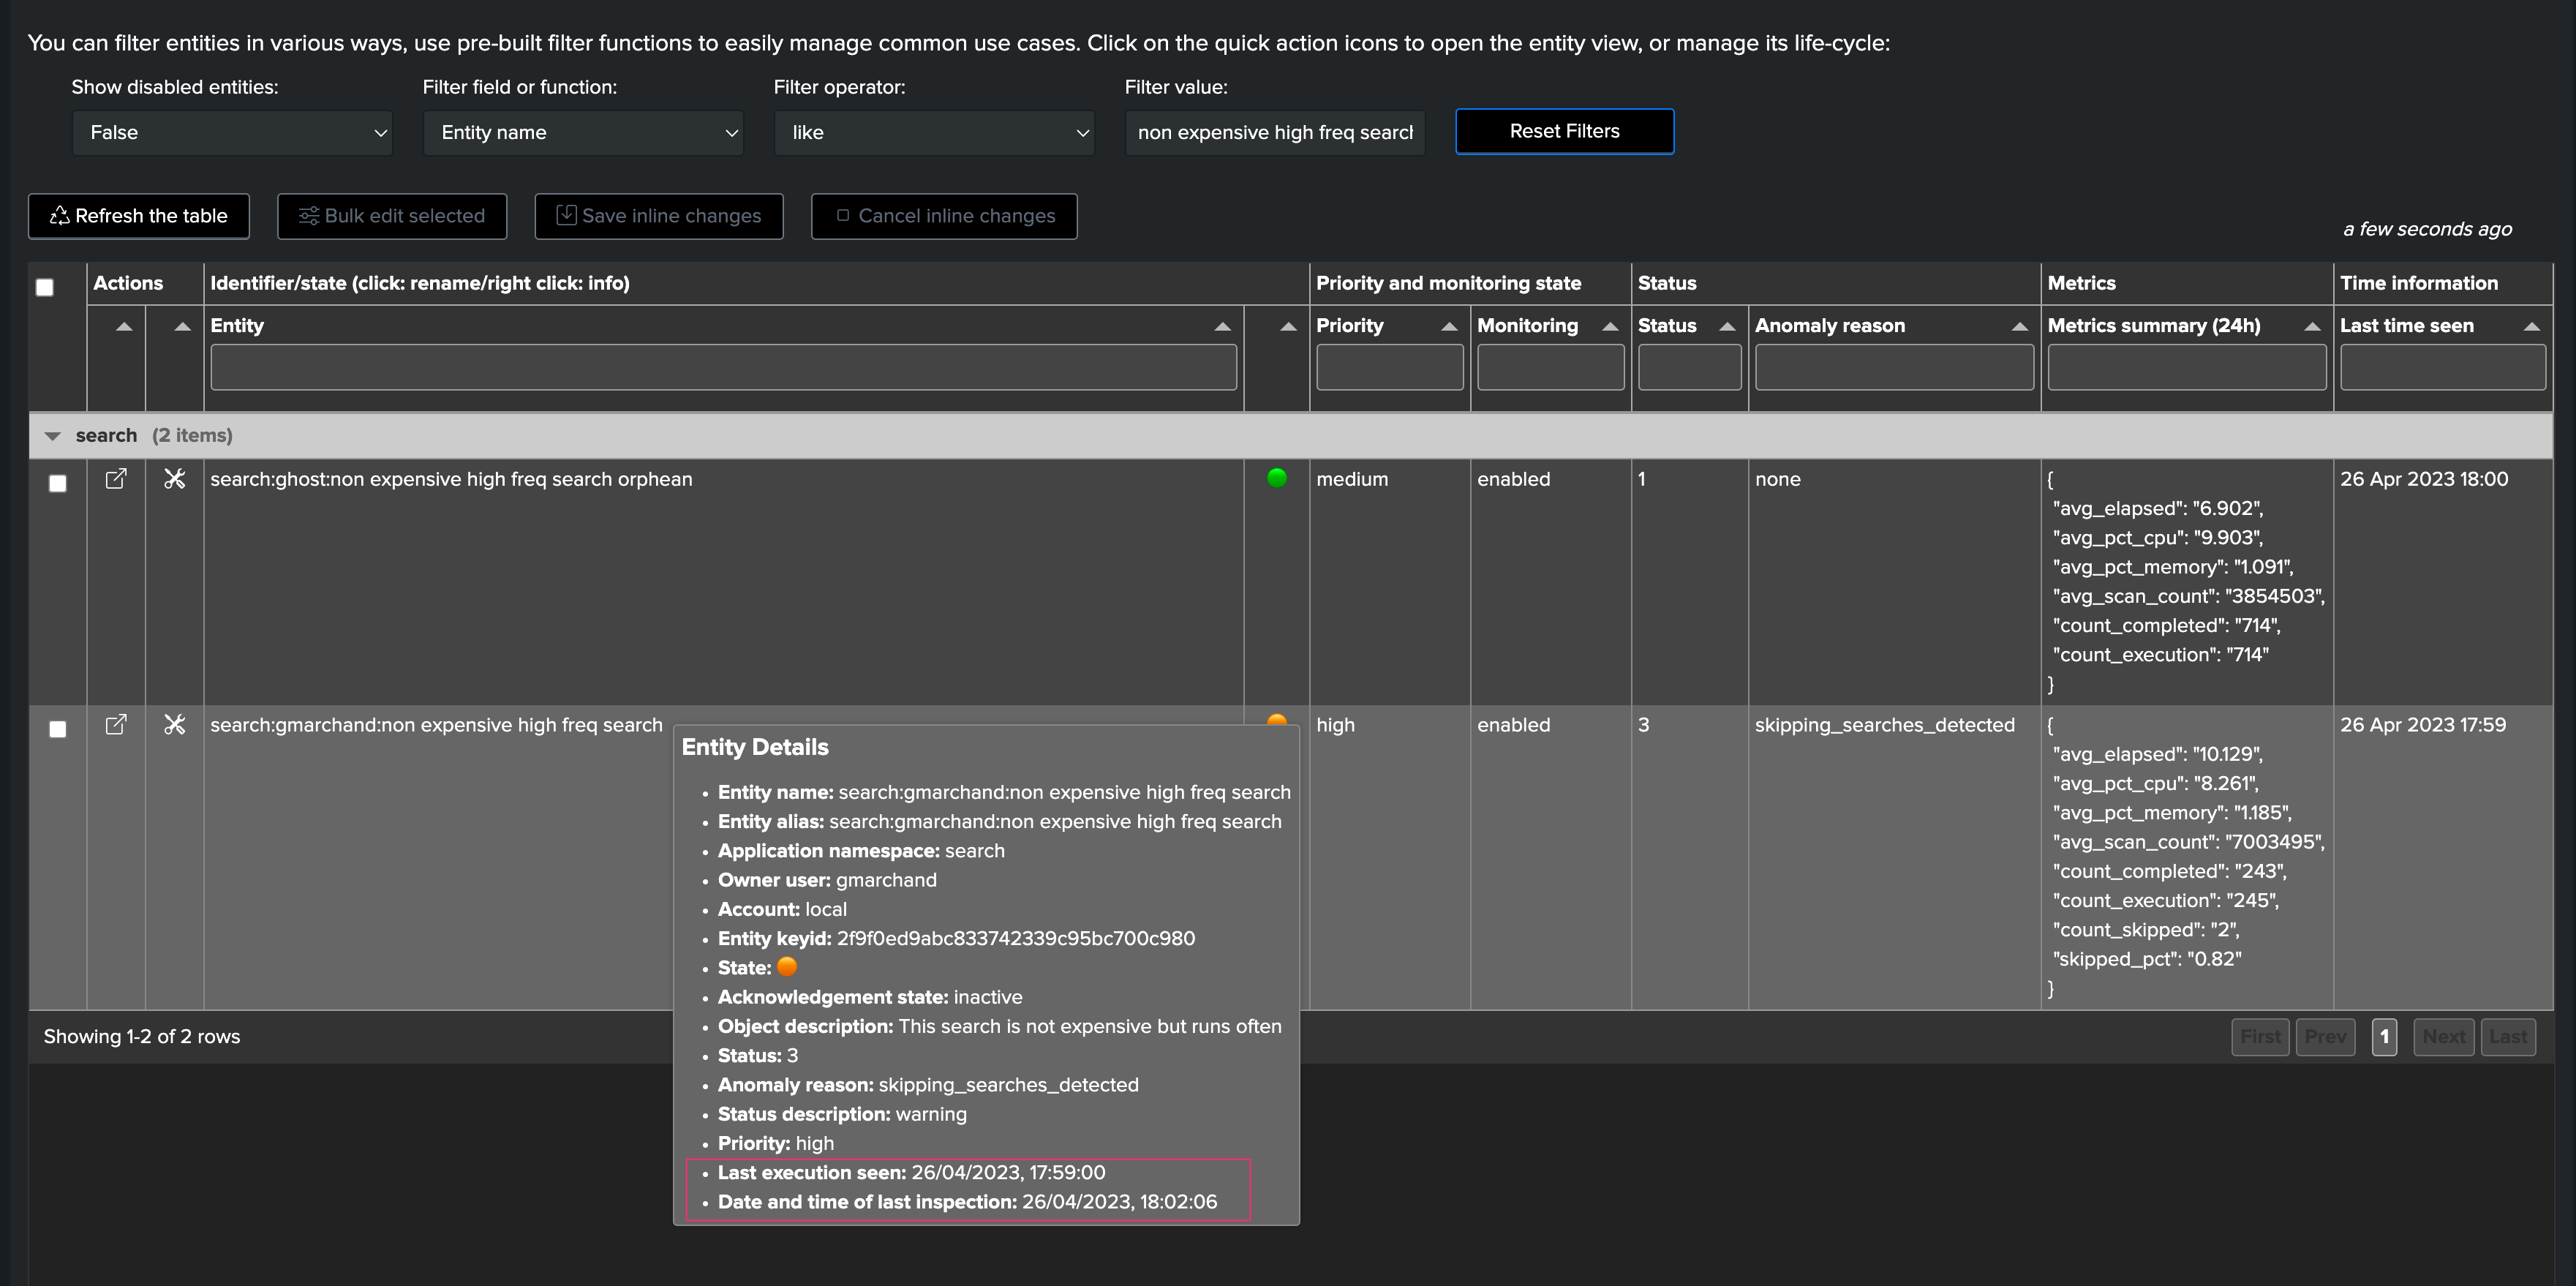Open entity view for ghost search orphean row
The width and height of the screenshot is (2576, 1286).
[x=116, y=479]
